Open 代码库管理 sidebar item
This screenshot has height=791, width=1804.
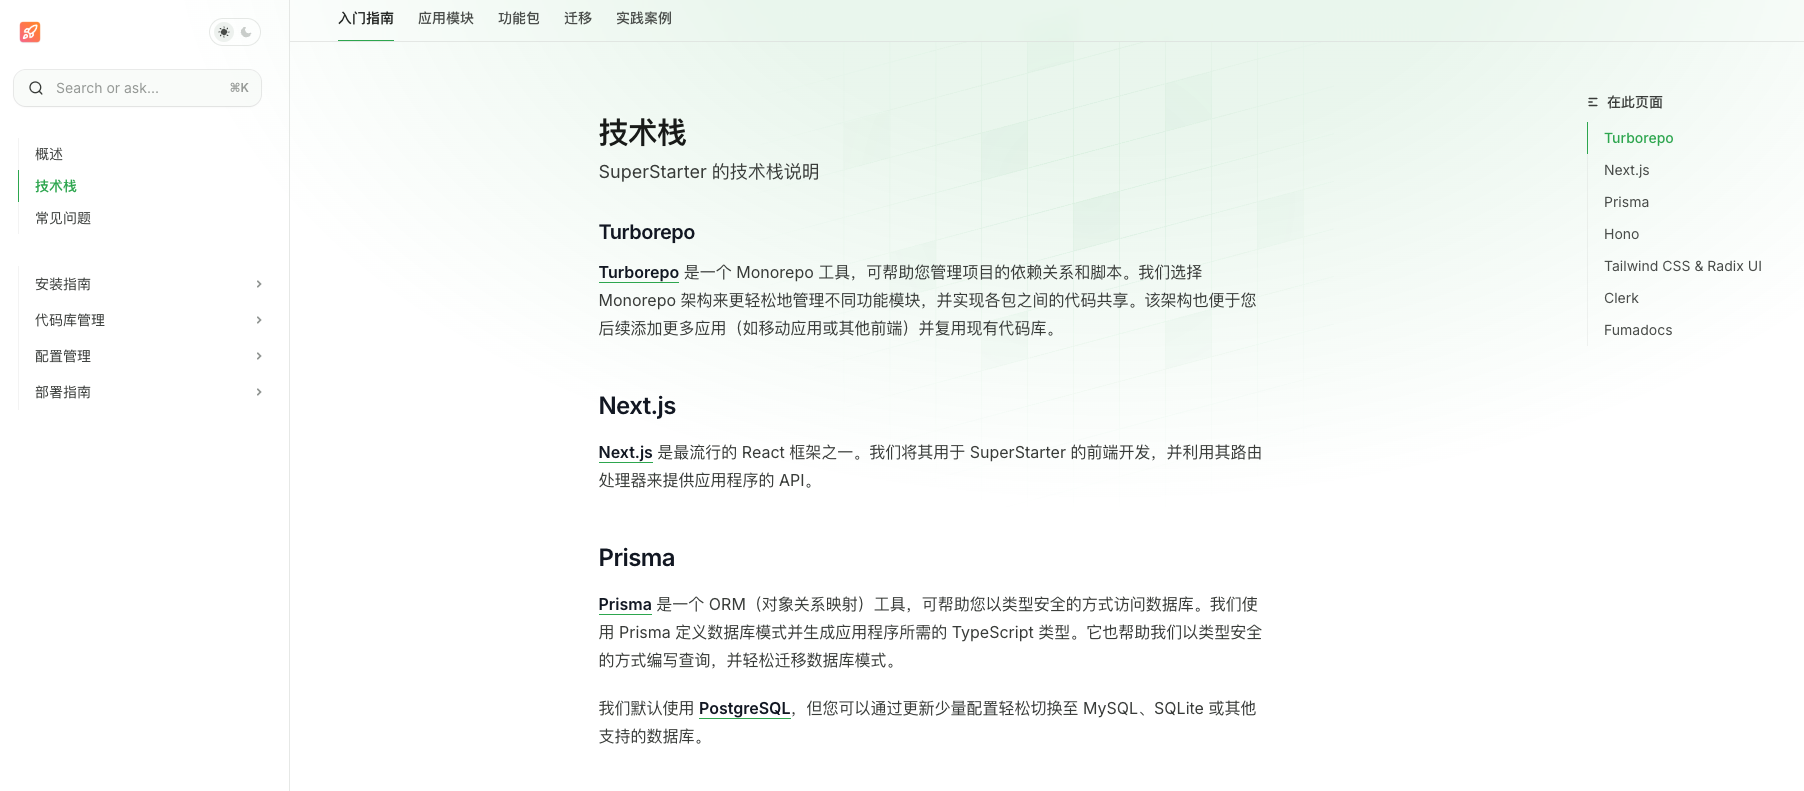70,320
